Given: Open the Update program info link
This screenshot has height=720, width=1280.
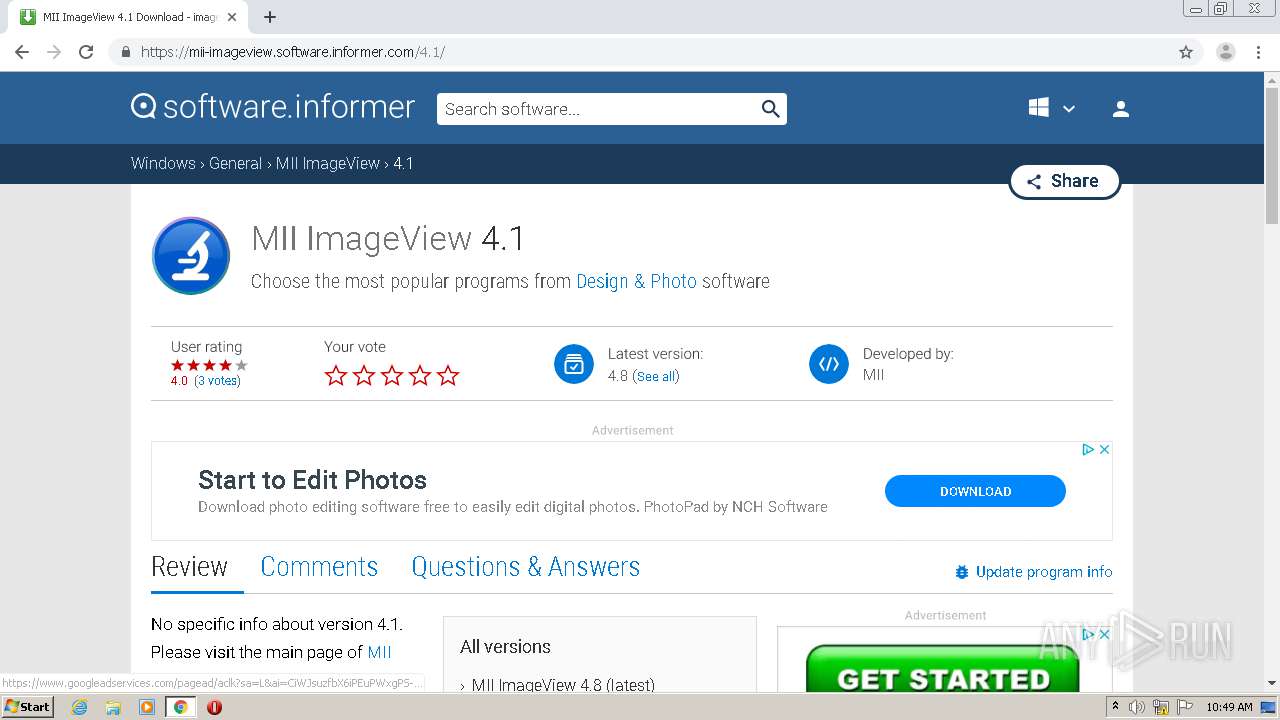Looking at the screenshot, I should 1044,572.
